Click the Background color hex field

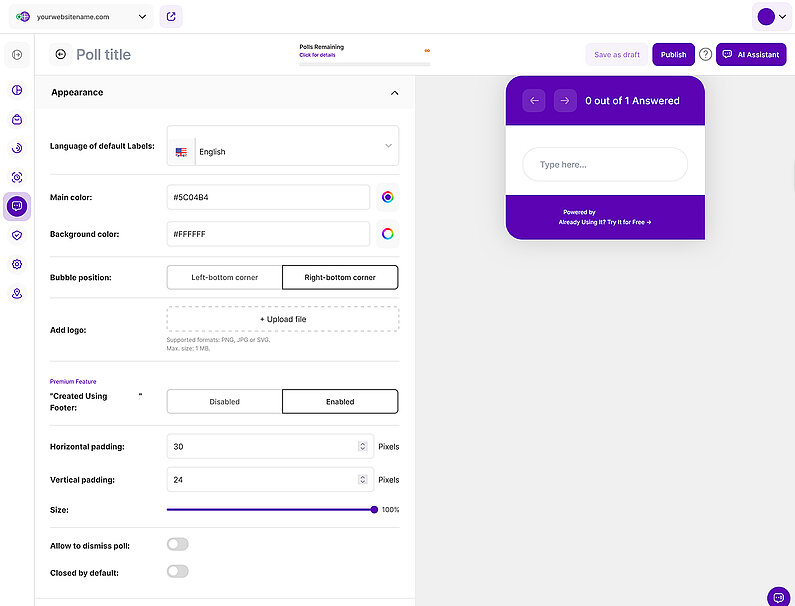click(x=268, y=234)
